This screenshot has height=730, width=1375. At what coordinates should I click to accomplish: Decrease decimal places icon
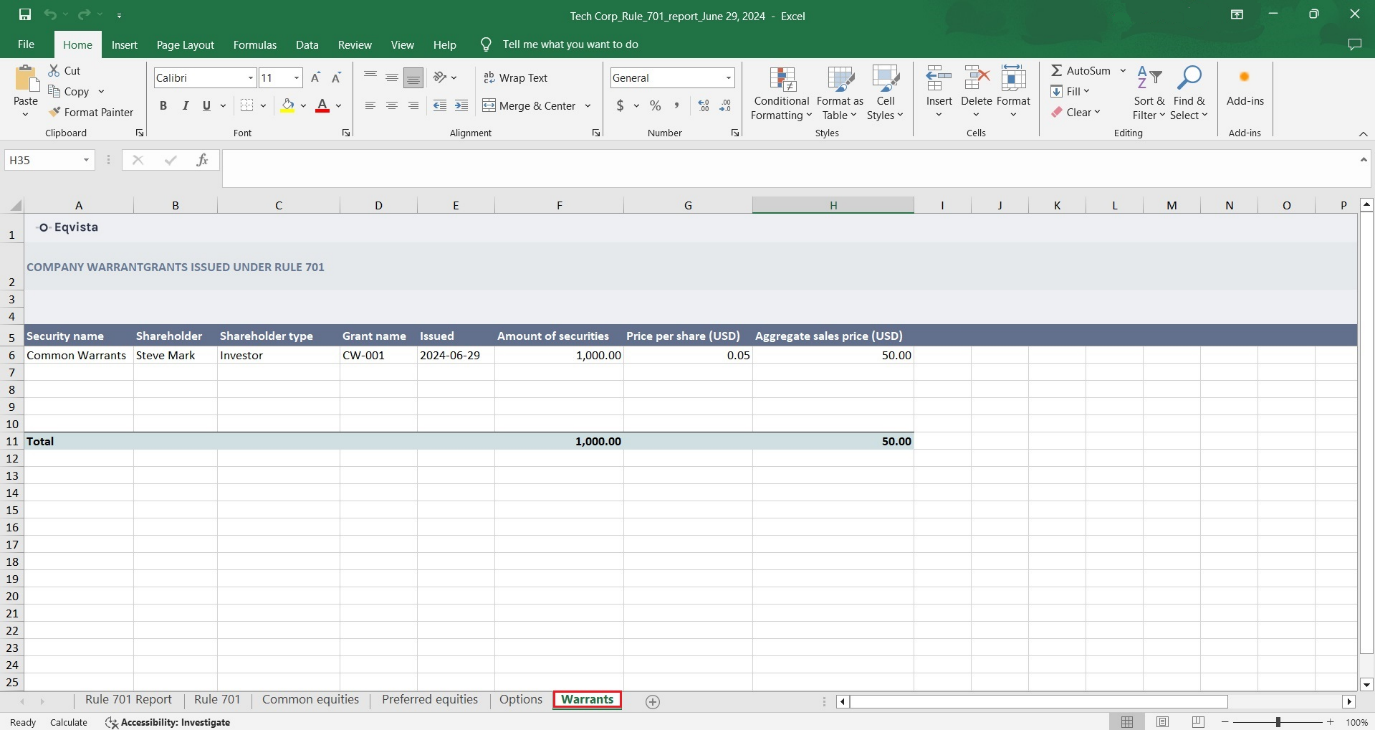click(x=724, y=105)
